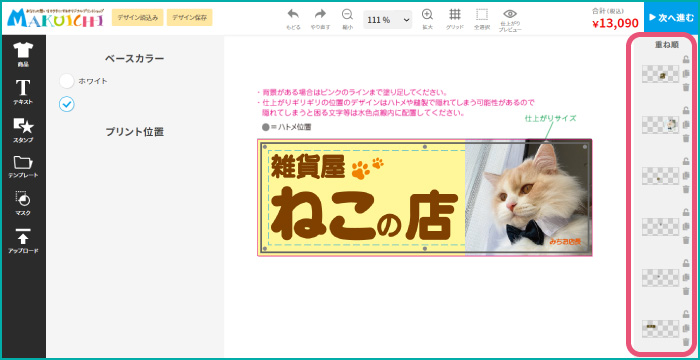This screenshot has width=700, height=360.
Task: Select the fourth layer thumbnail
Action: click(x=660, y=227)
